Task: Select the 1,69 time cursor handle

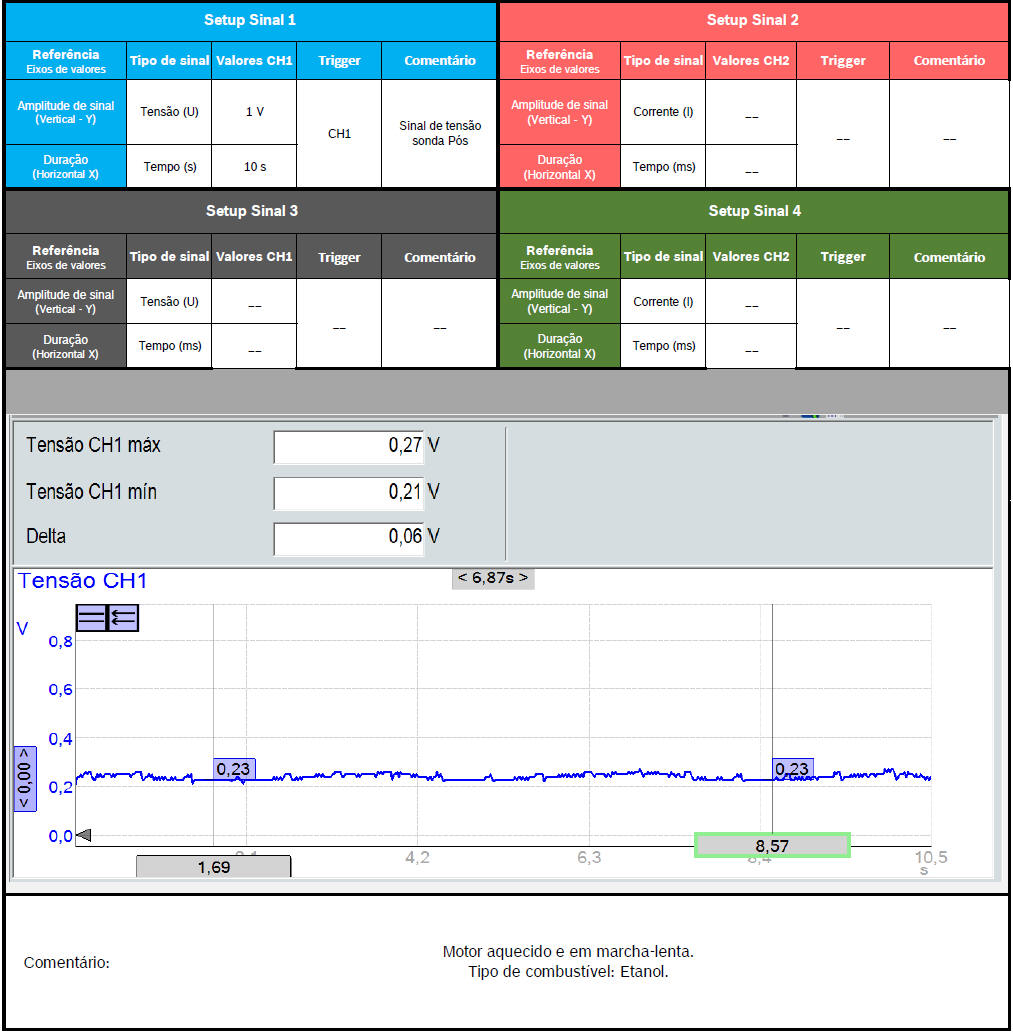Action: (213, 867)
